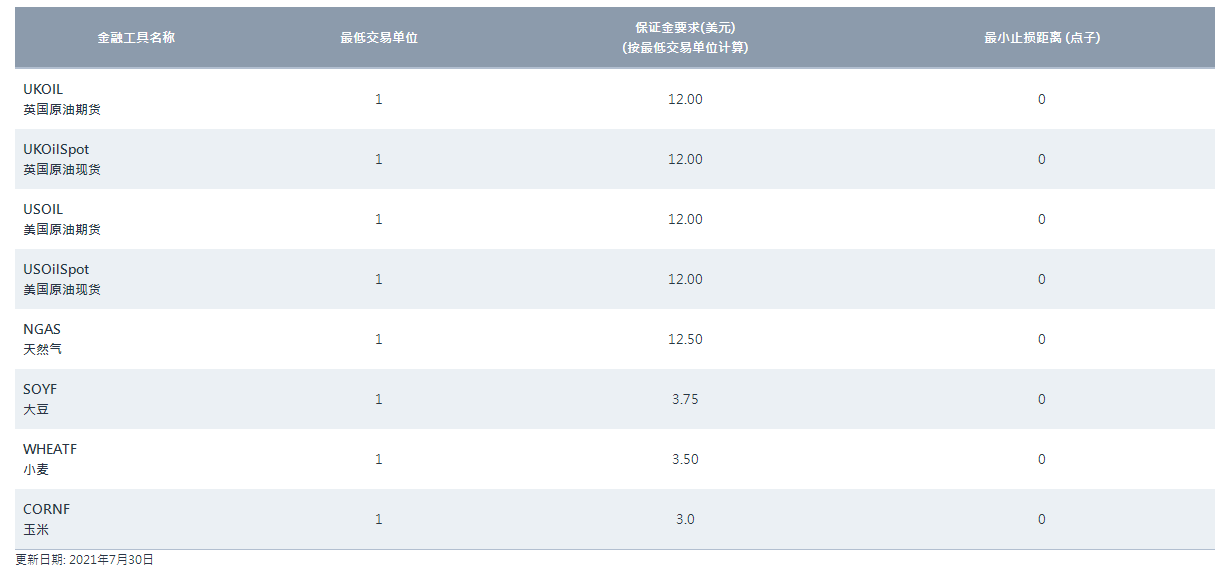This screenshot has height=573, width=1228.
Task: Click the 更新日期 2021年7月30日 text
Action: [85, 560]
